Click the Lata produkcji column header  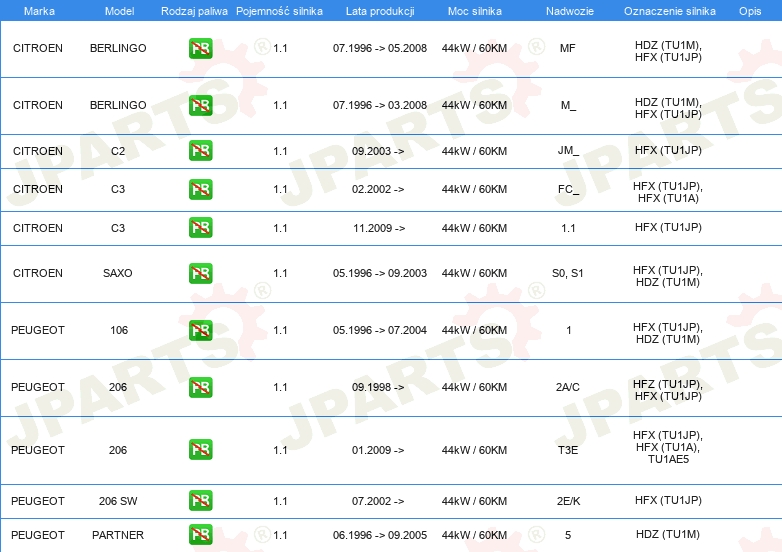coord(379,10)
